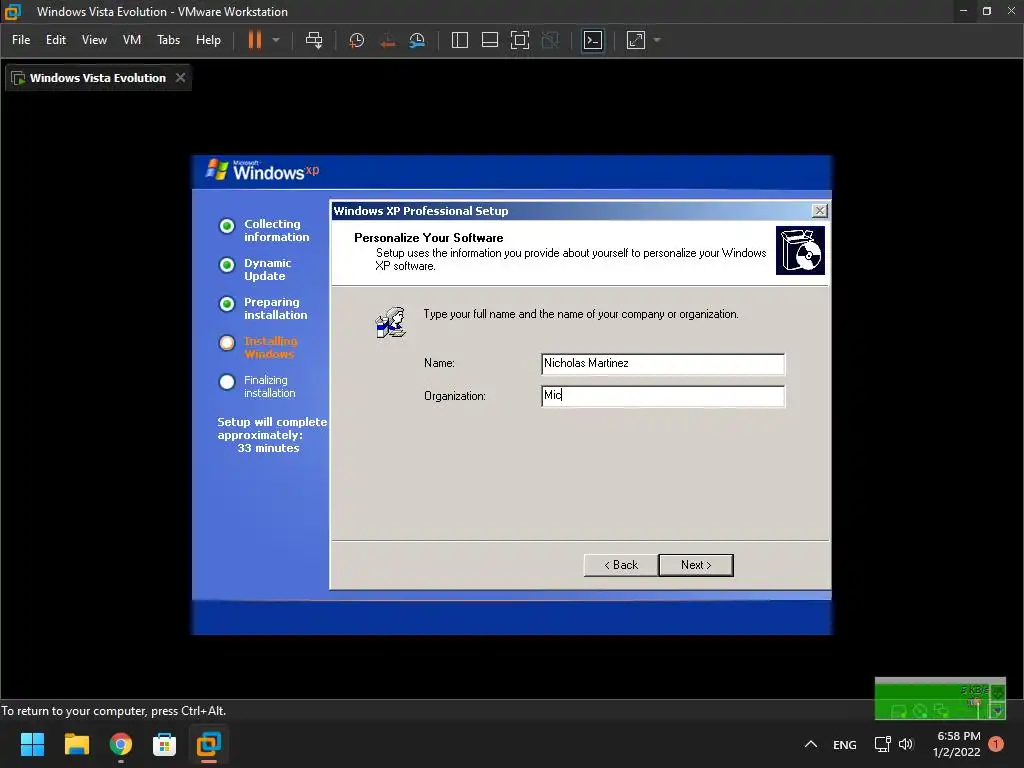1024x768 pixels.
Task: Open the volume speaker tray icon
Action: pos(906,744)
